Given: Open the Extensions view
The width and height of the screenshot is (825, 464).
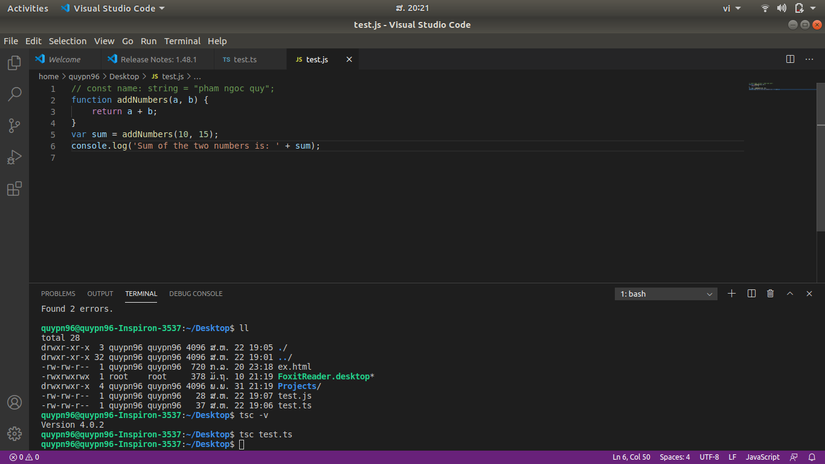Looking at the screenshot, I should point(14,189).
